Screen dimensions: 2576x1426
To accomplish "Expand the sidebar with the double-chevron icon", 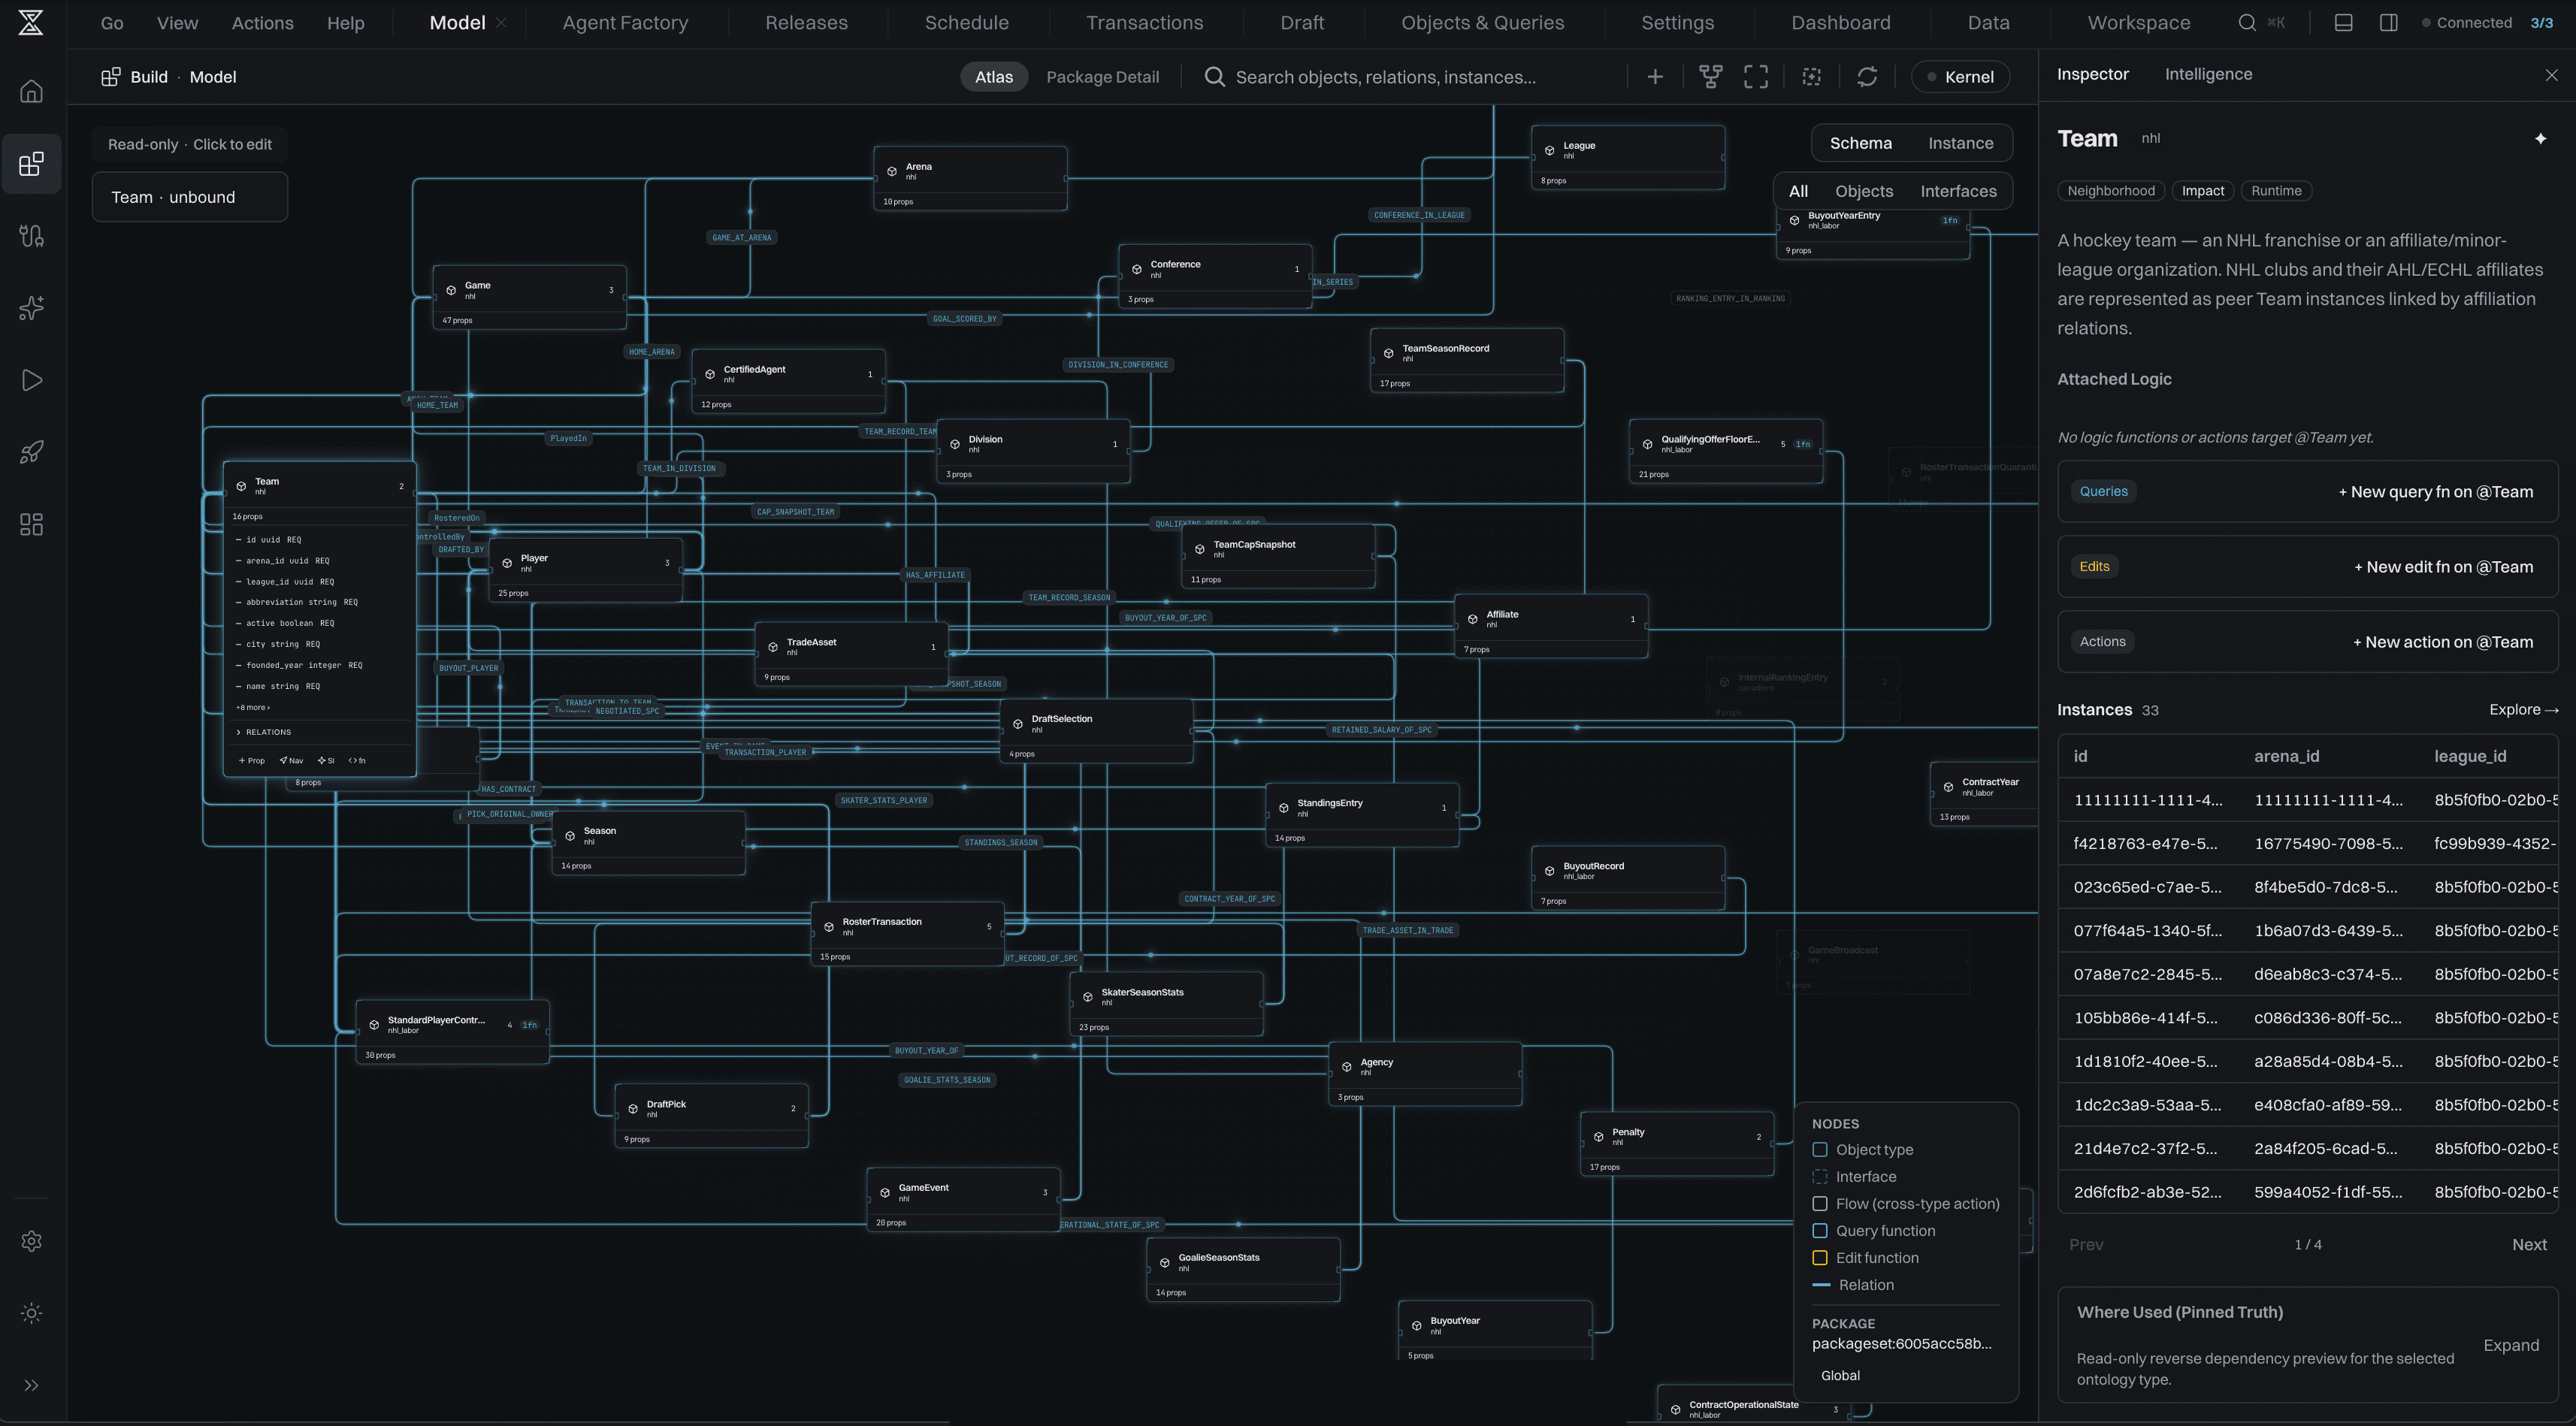I will pyautogui.click(x=31, y=1385).
